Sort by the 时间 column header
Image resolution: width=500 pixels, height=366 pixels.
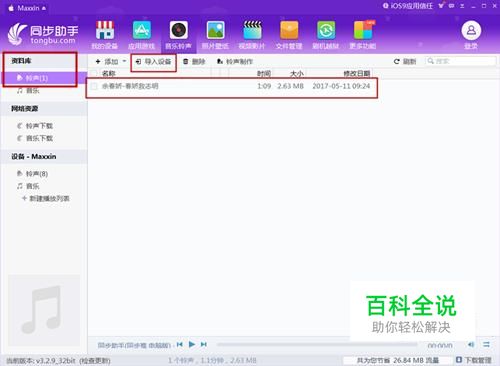point(264,73)
